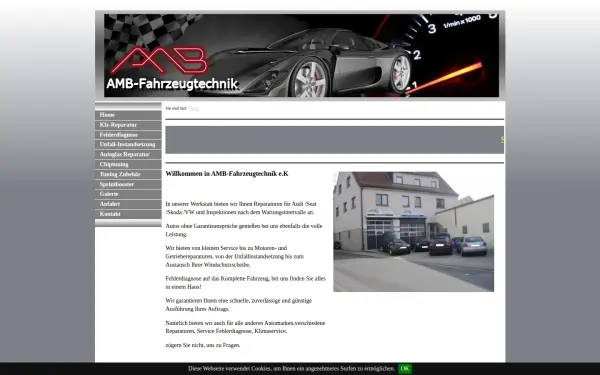Accept cookies with the OK button

coord(405,368)
